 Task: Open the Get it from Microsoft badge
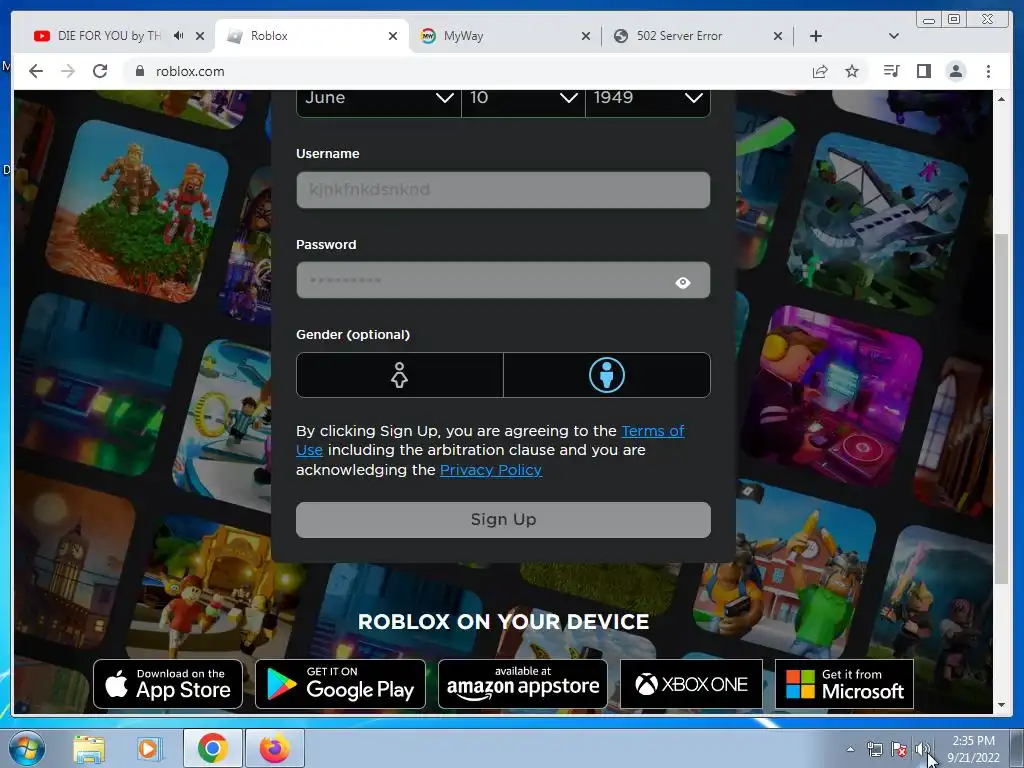click(x=844, y=684)
